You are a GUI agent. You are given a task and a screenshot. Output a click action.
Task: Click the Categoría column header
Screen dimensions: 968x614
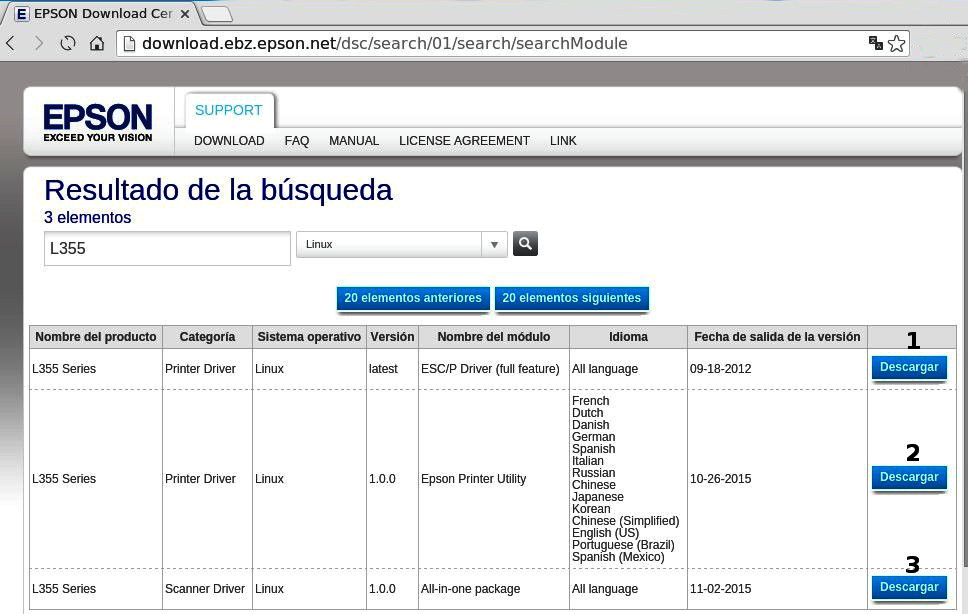coord(207,337)
